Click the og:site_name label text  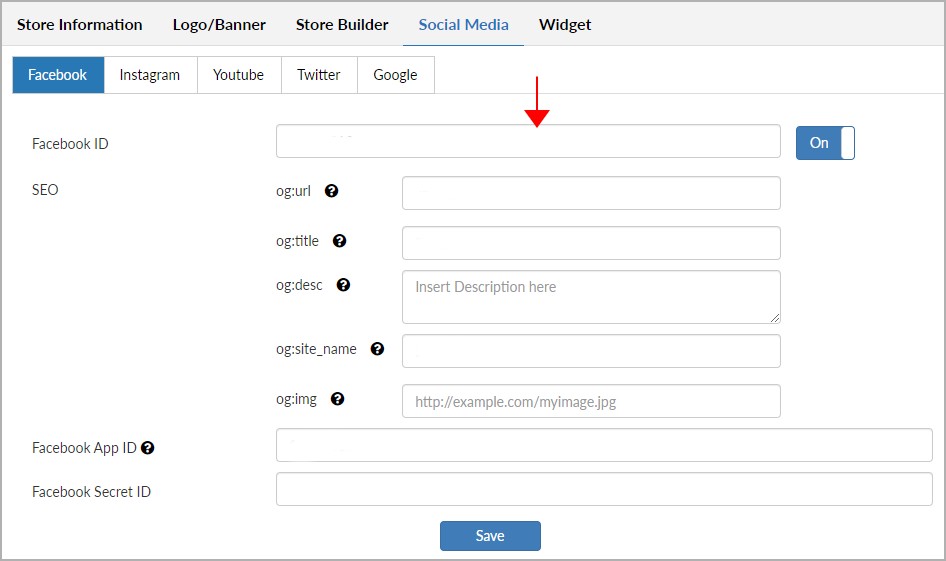click(316, 349)
